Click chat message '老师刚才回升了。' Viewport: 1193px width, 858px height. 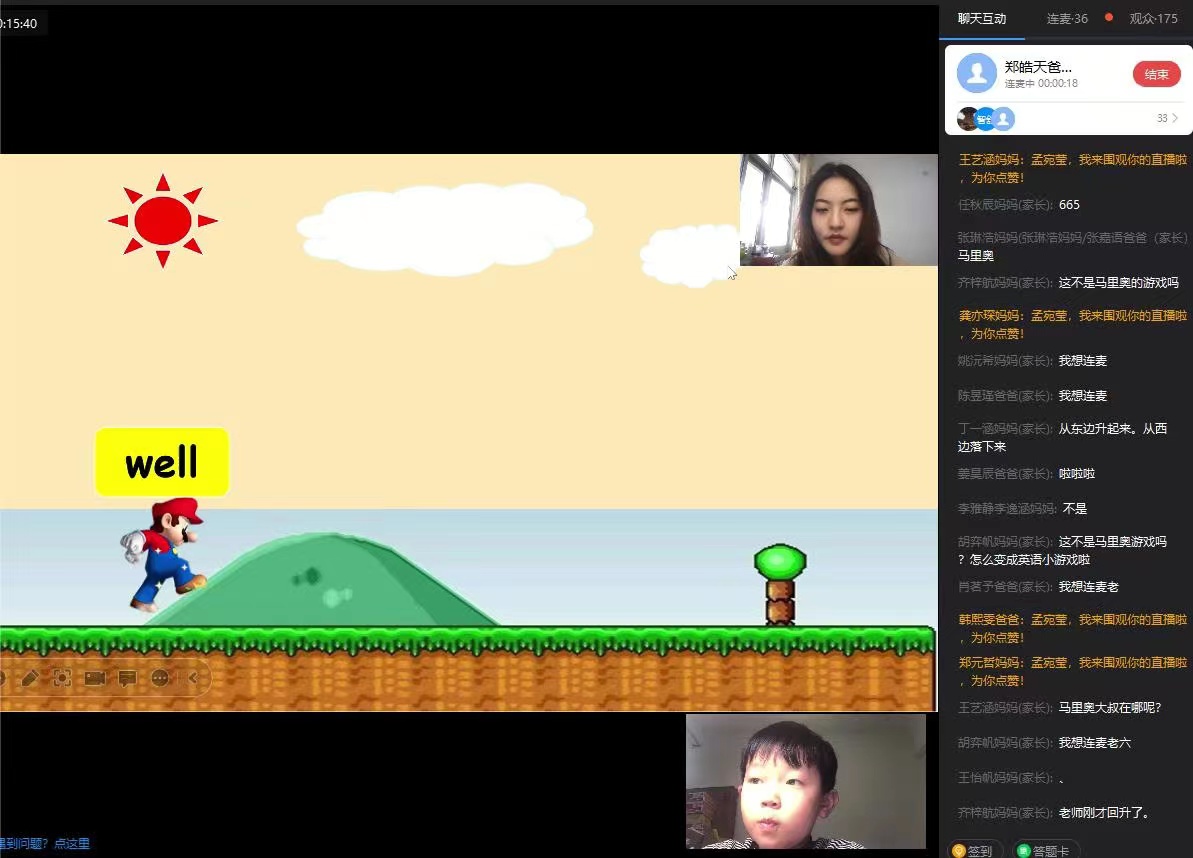pos(1106,812)
